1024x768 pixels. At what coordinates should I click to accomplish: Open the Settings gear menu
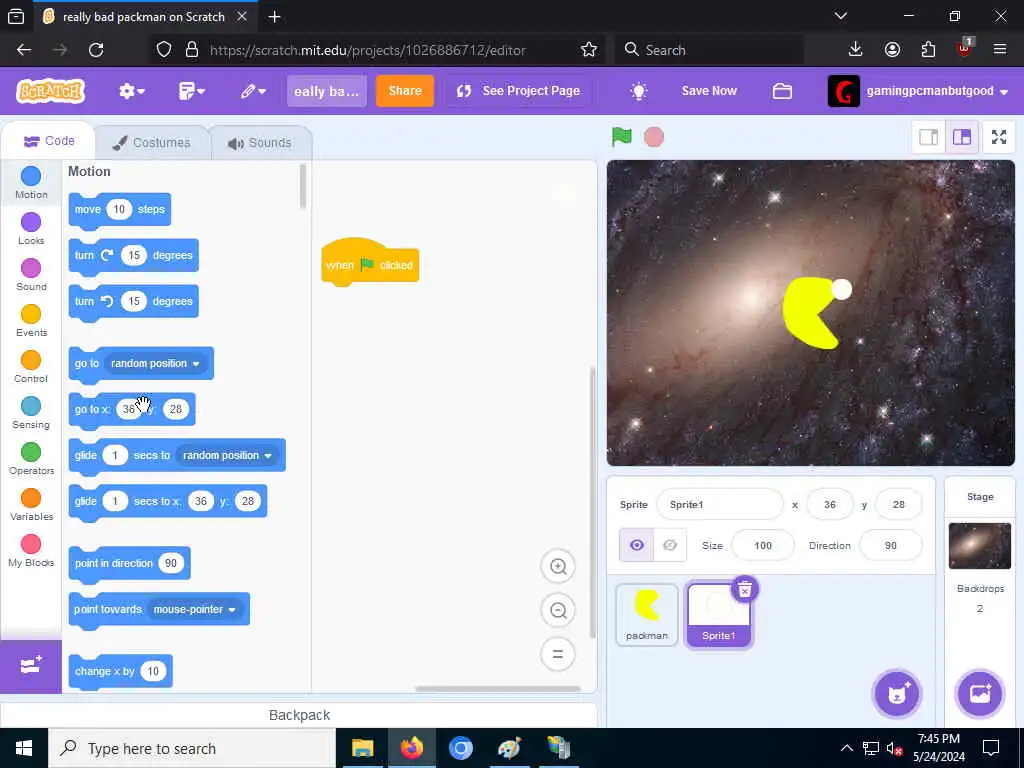(x=131, y=91)
